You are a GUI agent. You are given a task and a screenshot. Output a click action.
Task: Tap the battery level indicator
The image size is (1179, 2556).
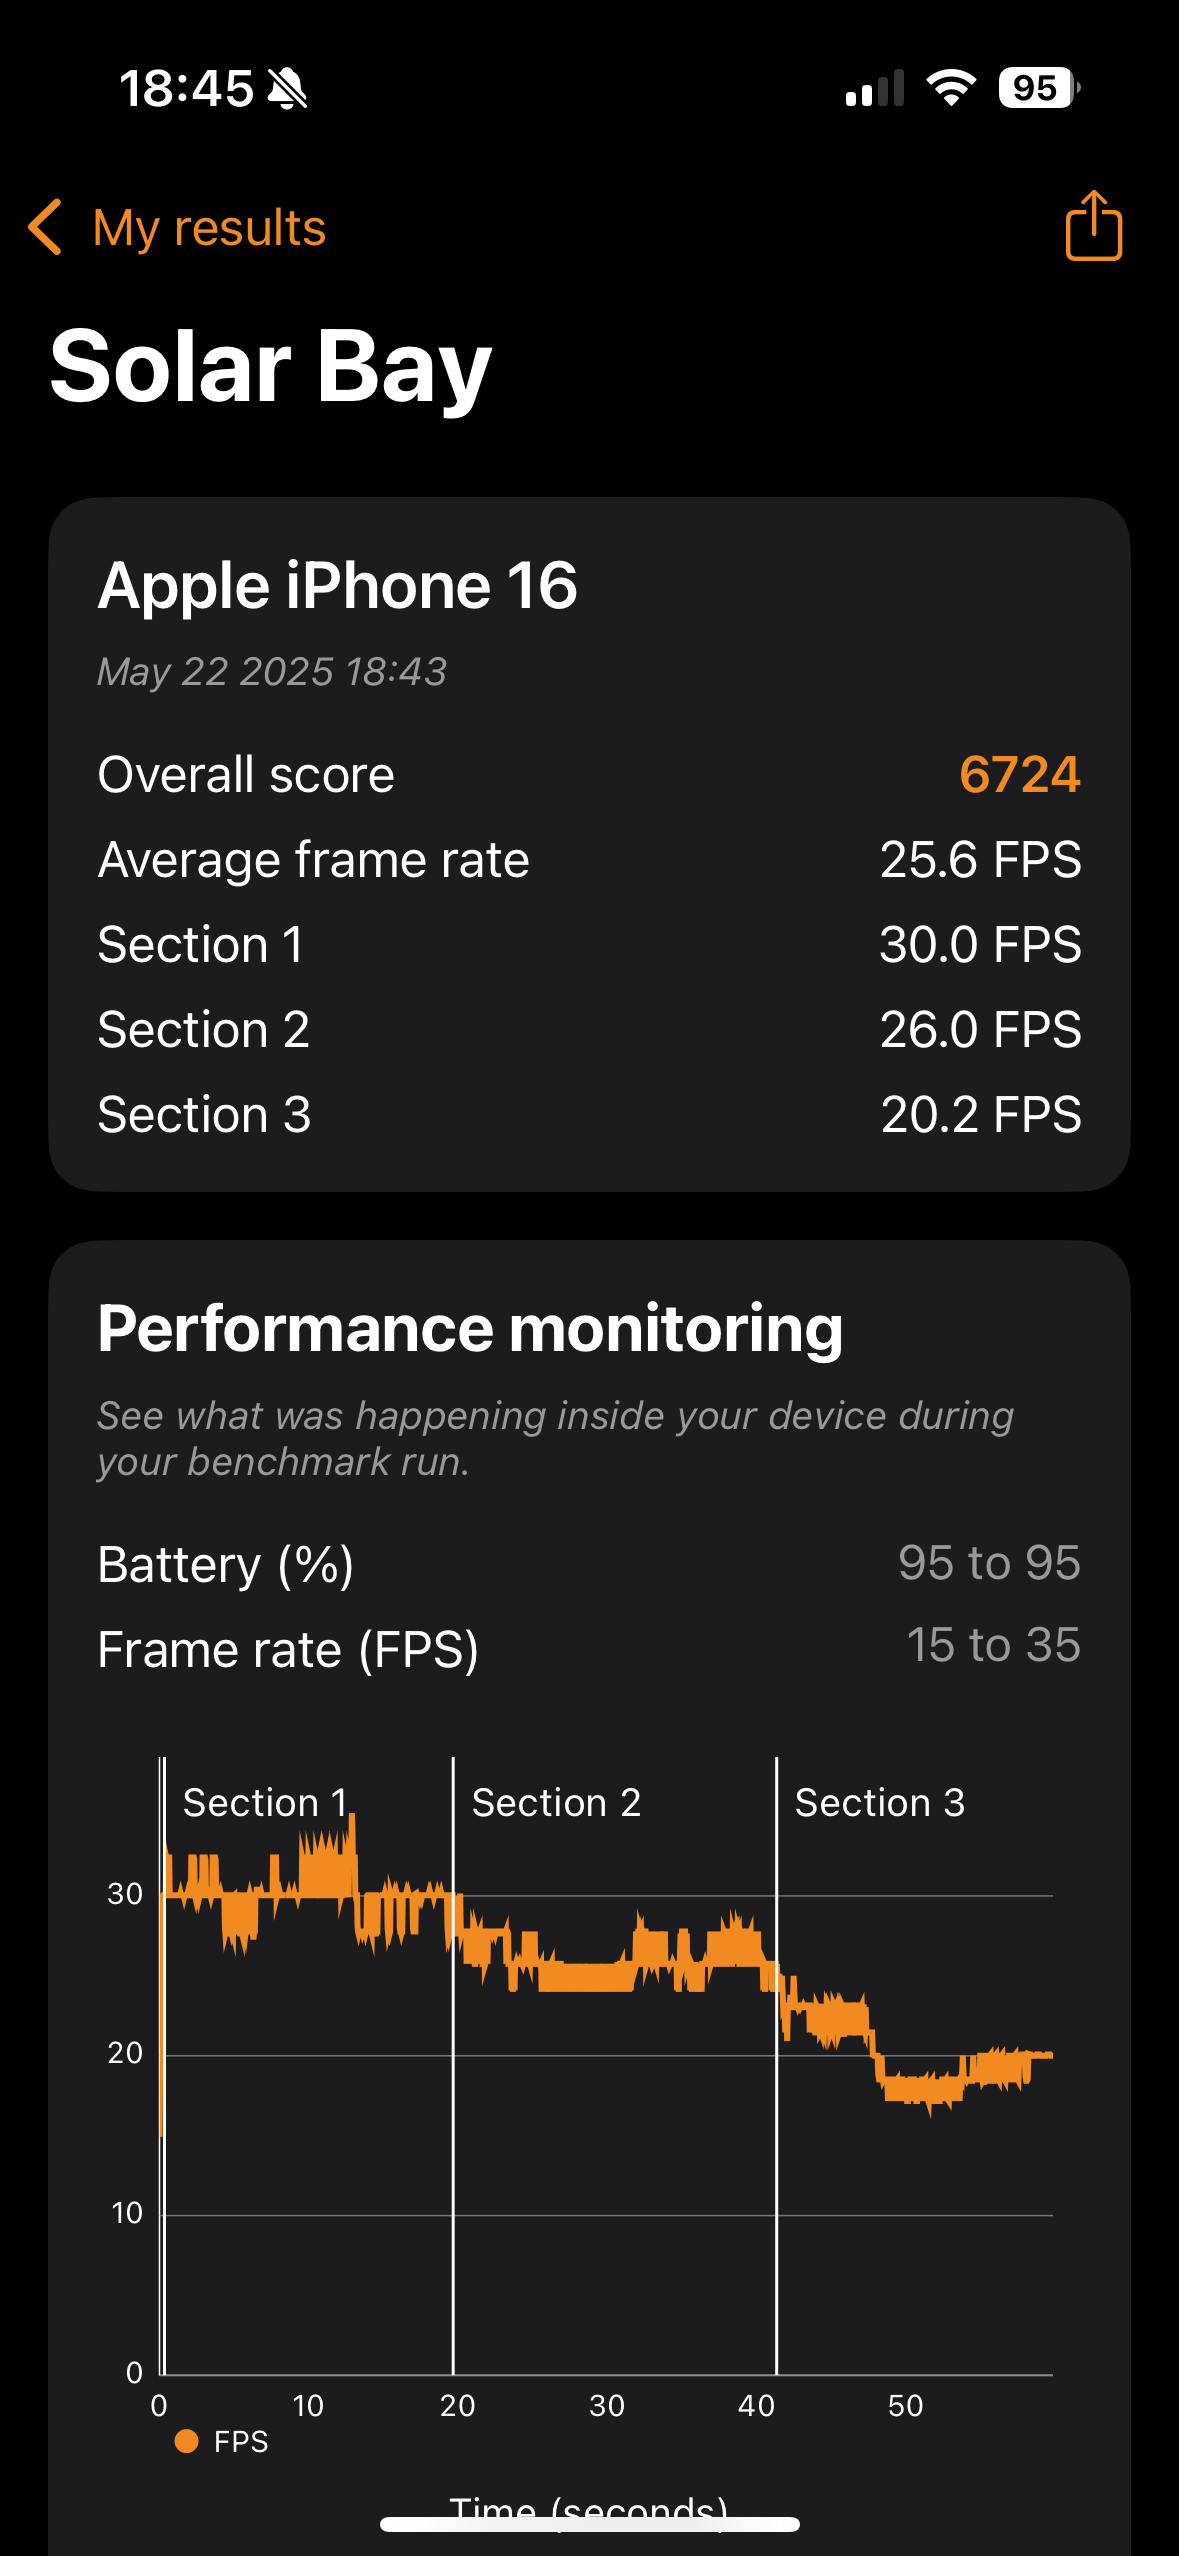1038,88
